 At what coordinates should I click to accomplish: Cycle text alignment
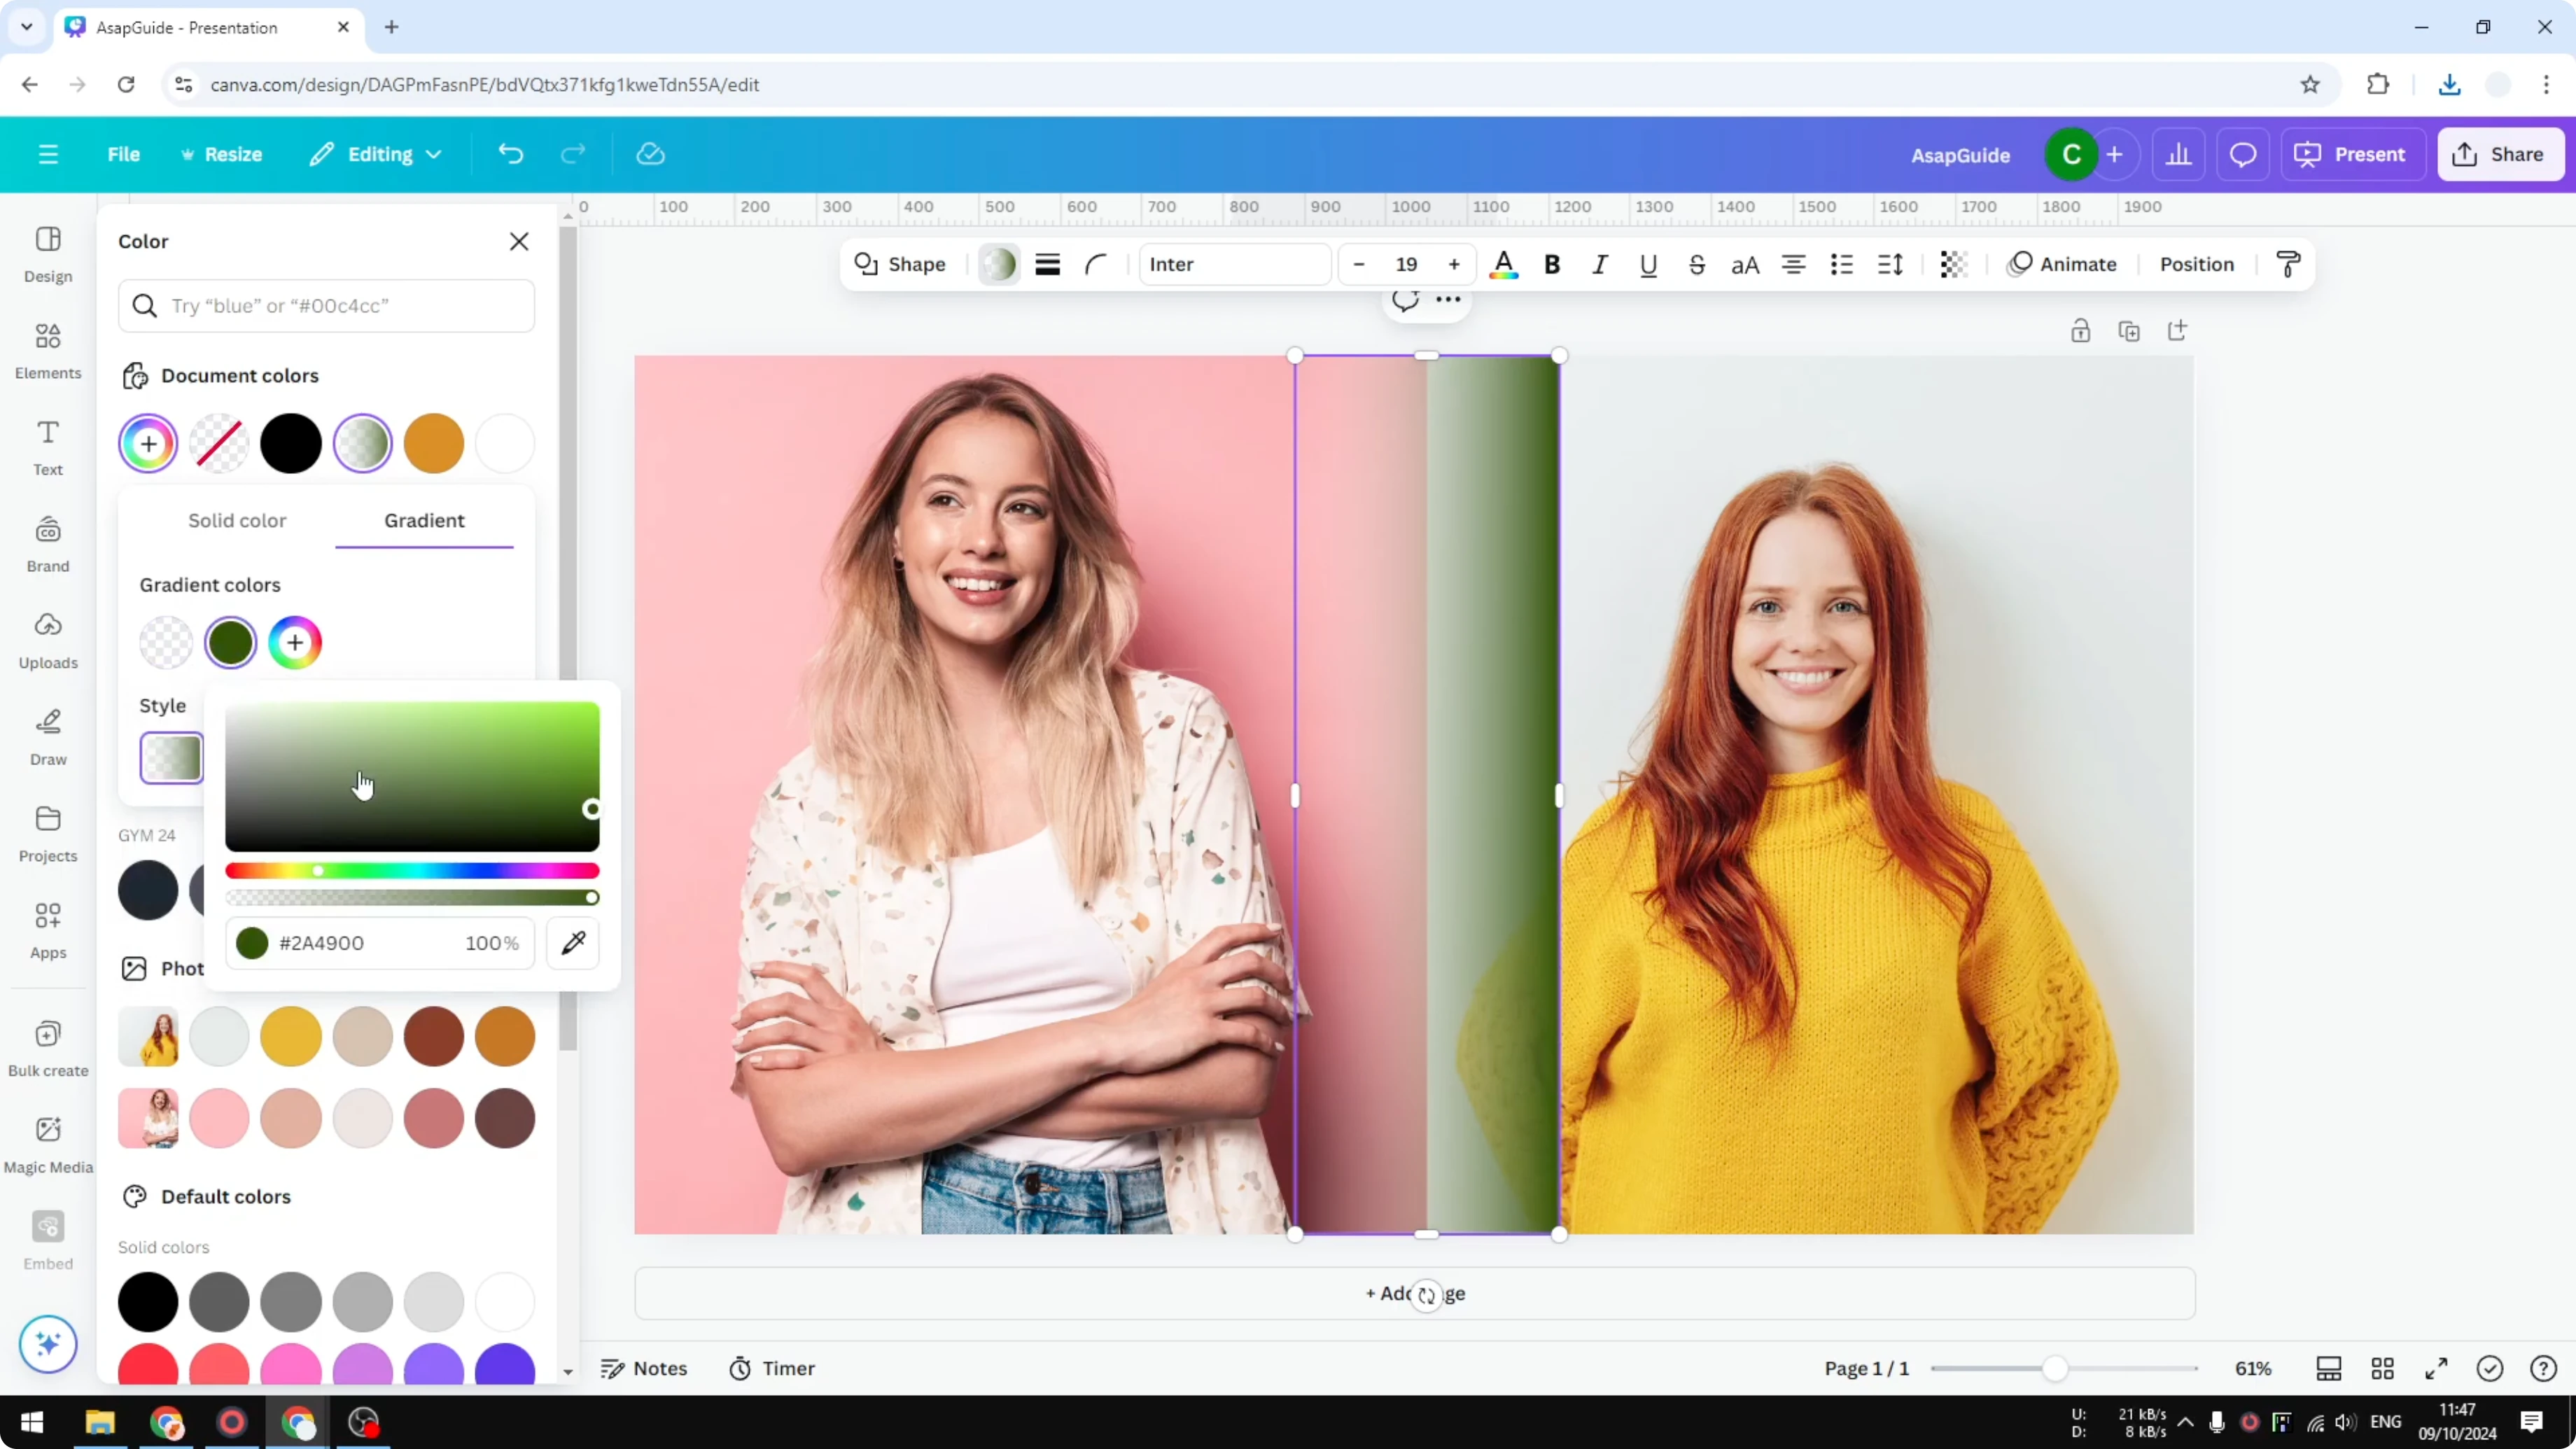(1793, 264)
